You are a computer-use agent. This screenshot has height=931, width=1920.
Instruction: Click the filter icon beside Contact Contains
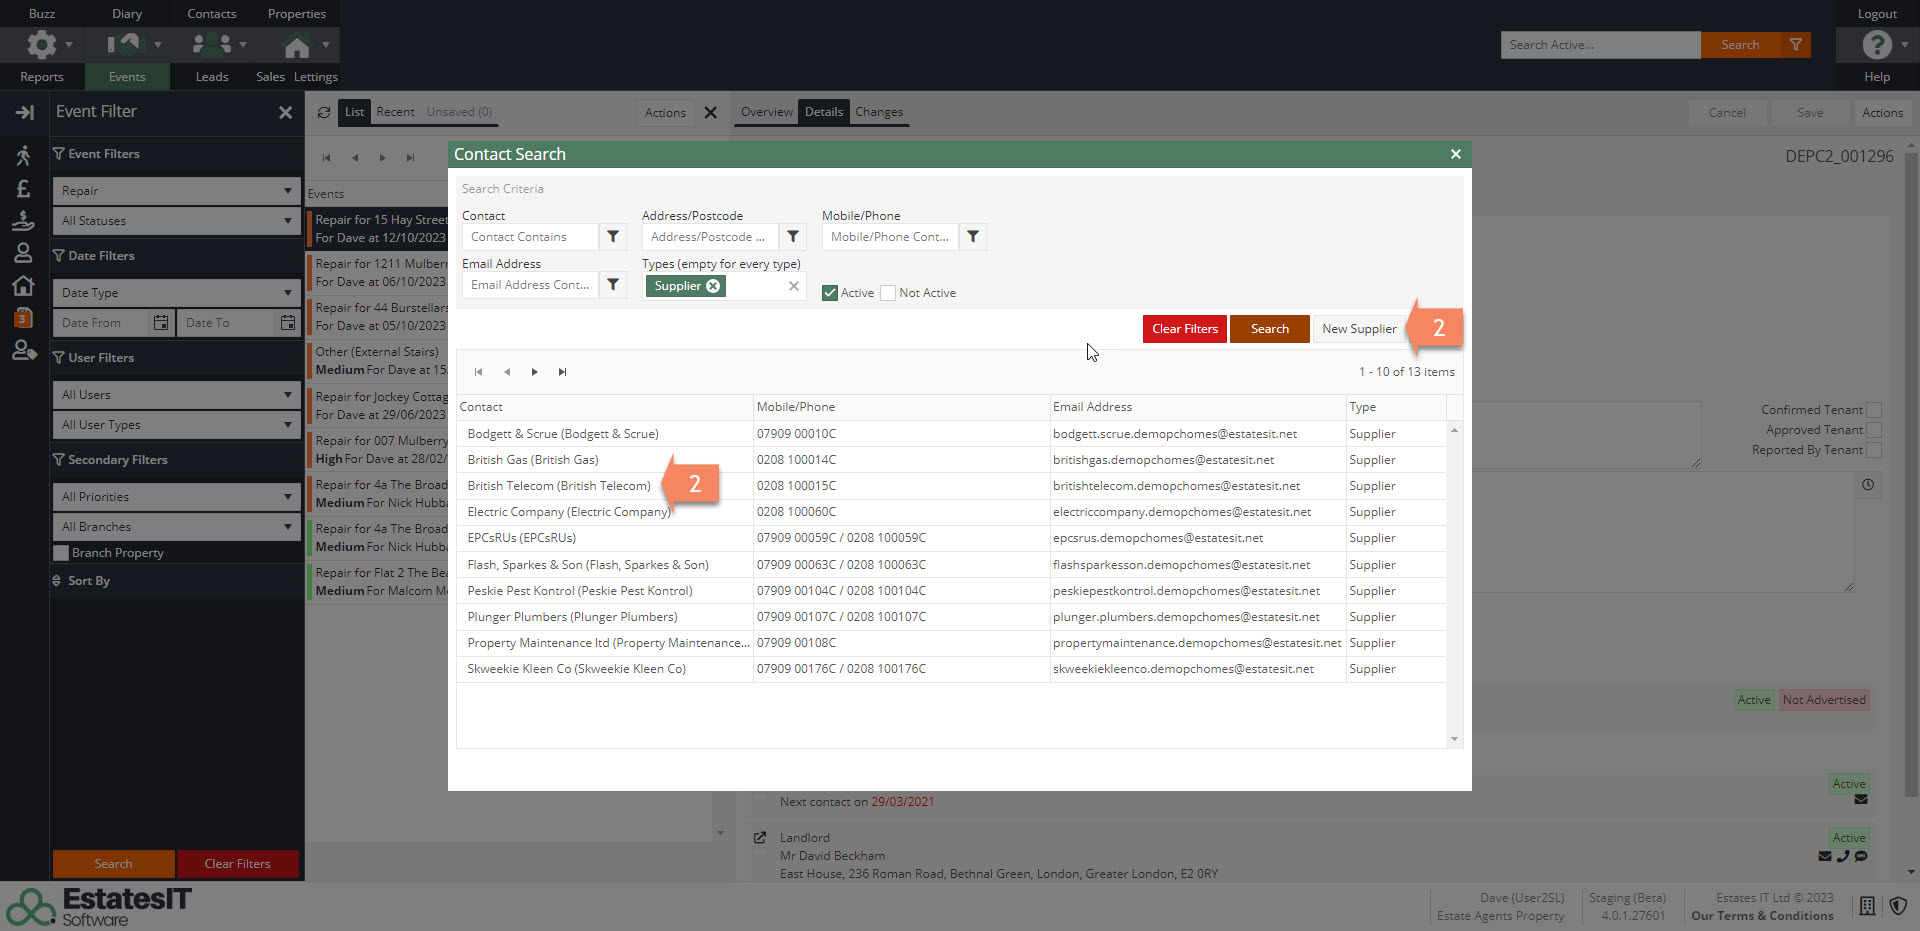[x=613, y=237]
